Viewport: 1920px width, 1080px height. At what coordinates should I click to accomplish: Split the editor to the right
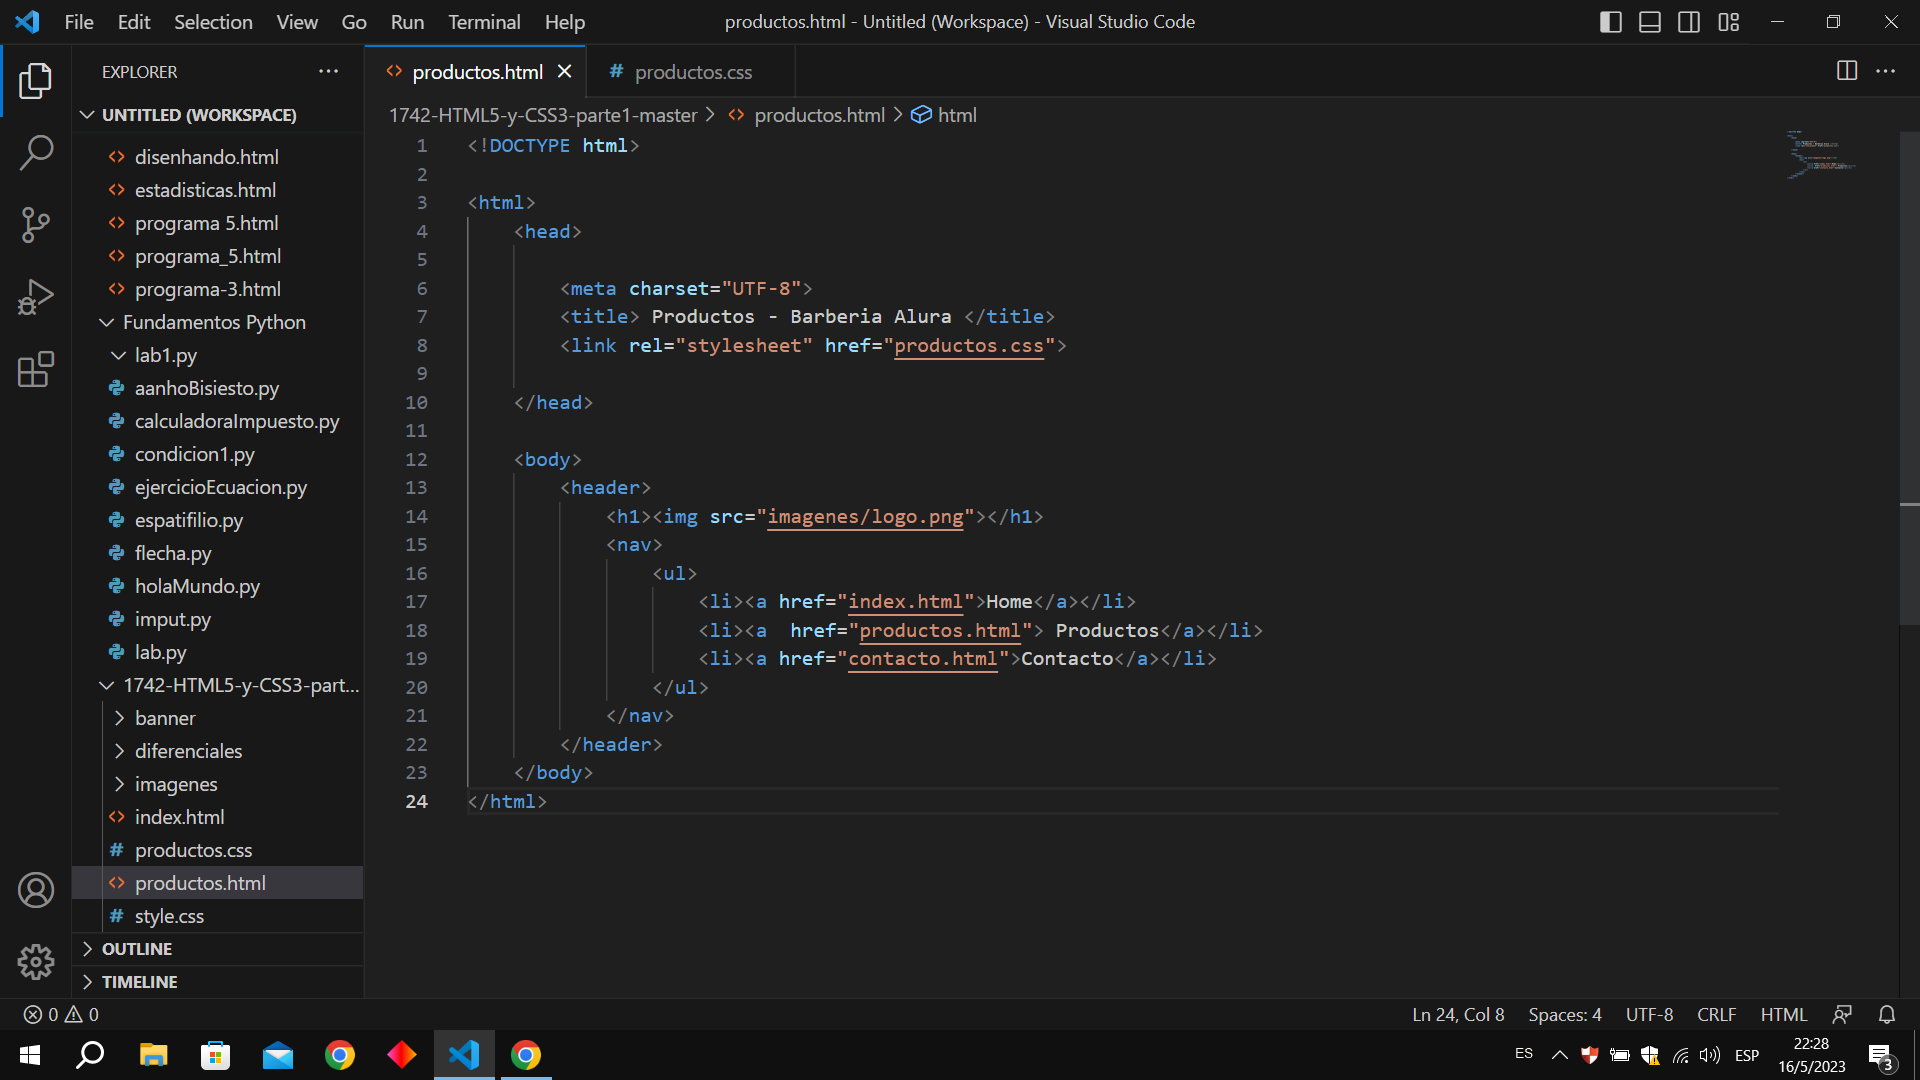1847,71
